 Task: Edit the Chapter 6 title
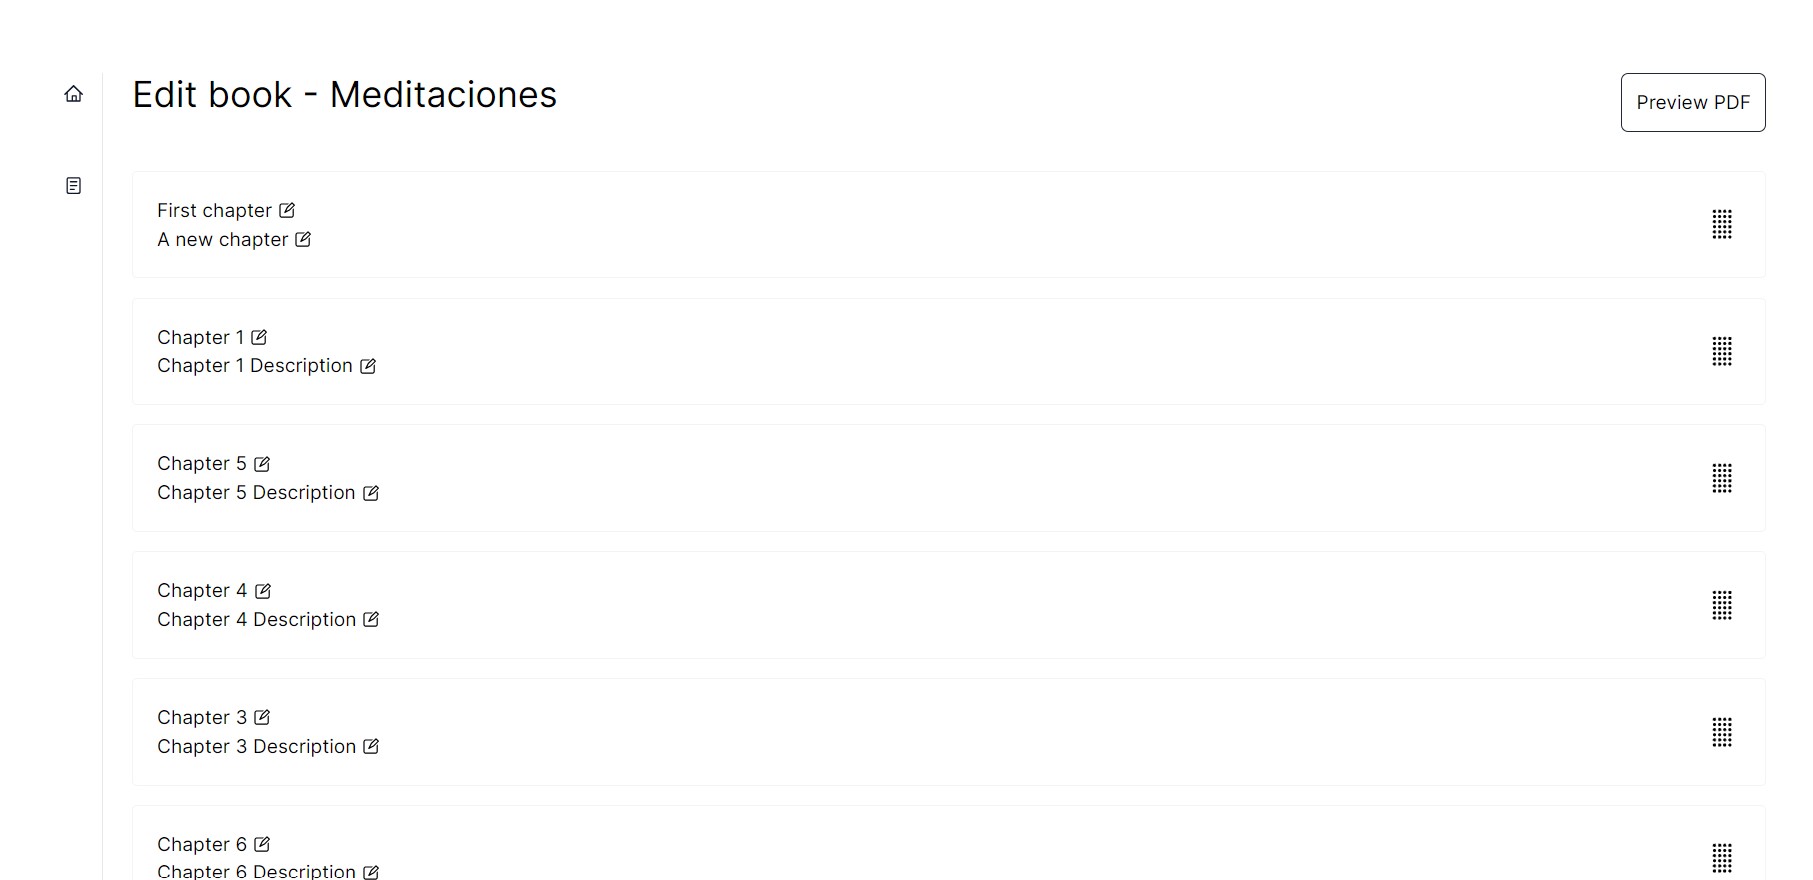[262, 844]
